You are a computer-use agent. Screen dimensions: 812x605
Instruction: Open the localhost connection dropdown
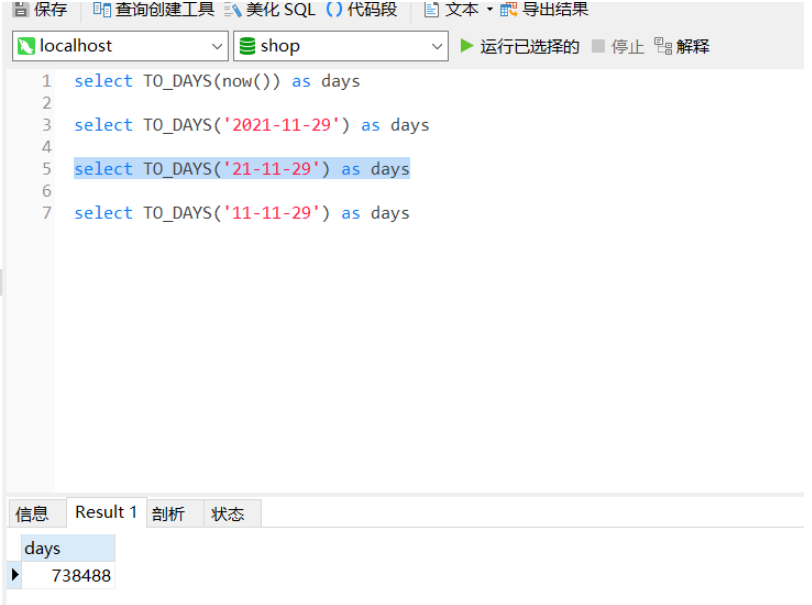pos(218,46)
